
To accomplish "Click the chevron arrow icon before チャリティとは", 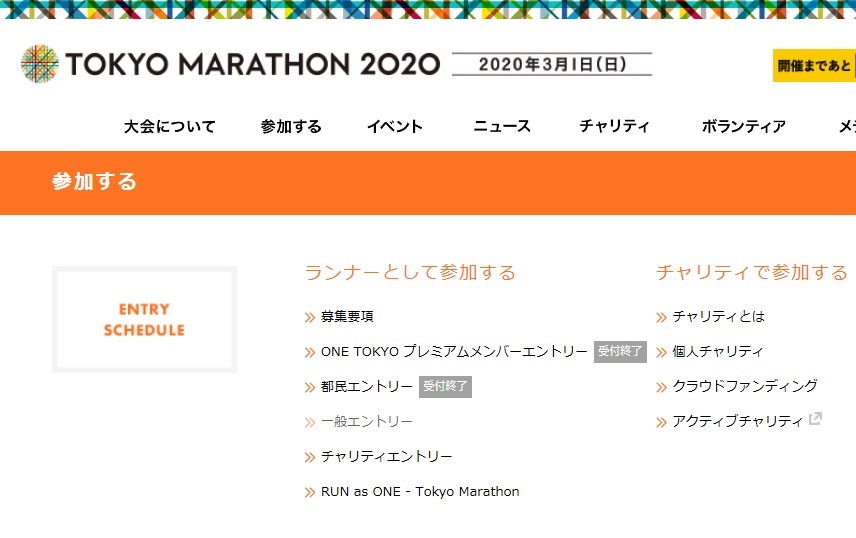I will coord(662,317).
